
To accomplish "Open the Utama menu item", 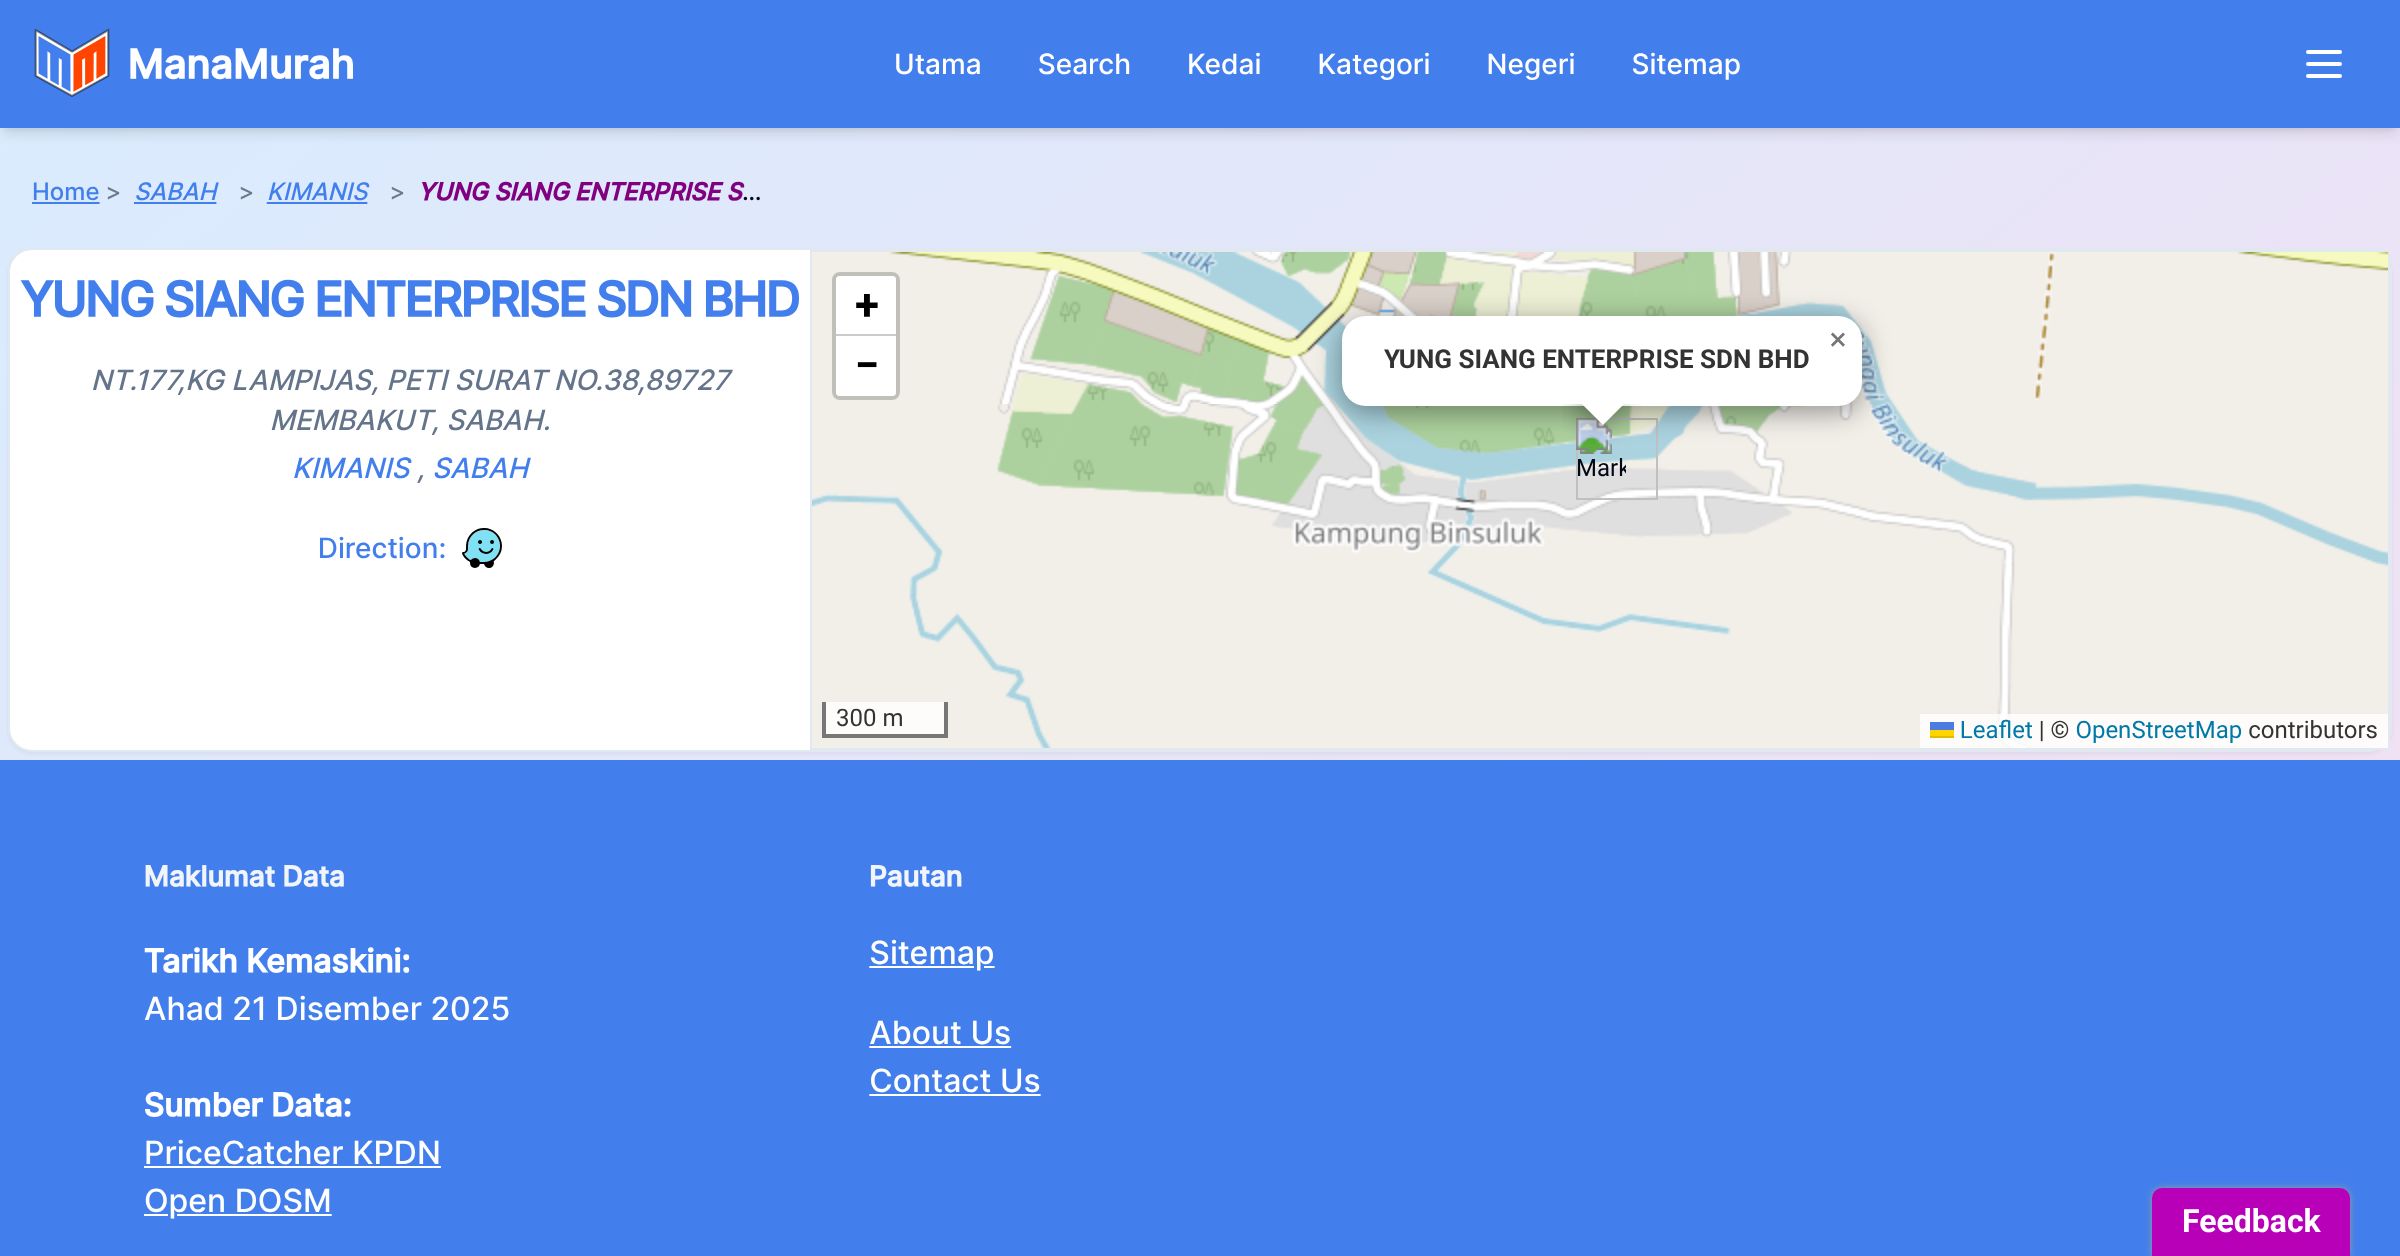I will tap(937, 64).
